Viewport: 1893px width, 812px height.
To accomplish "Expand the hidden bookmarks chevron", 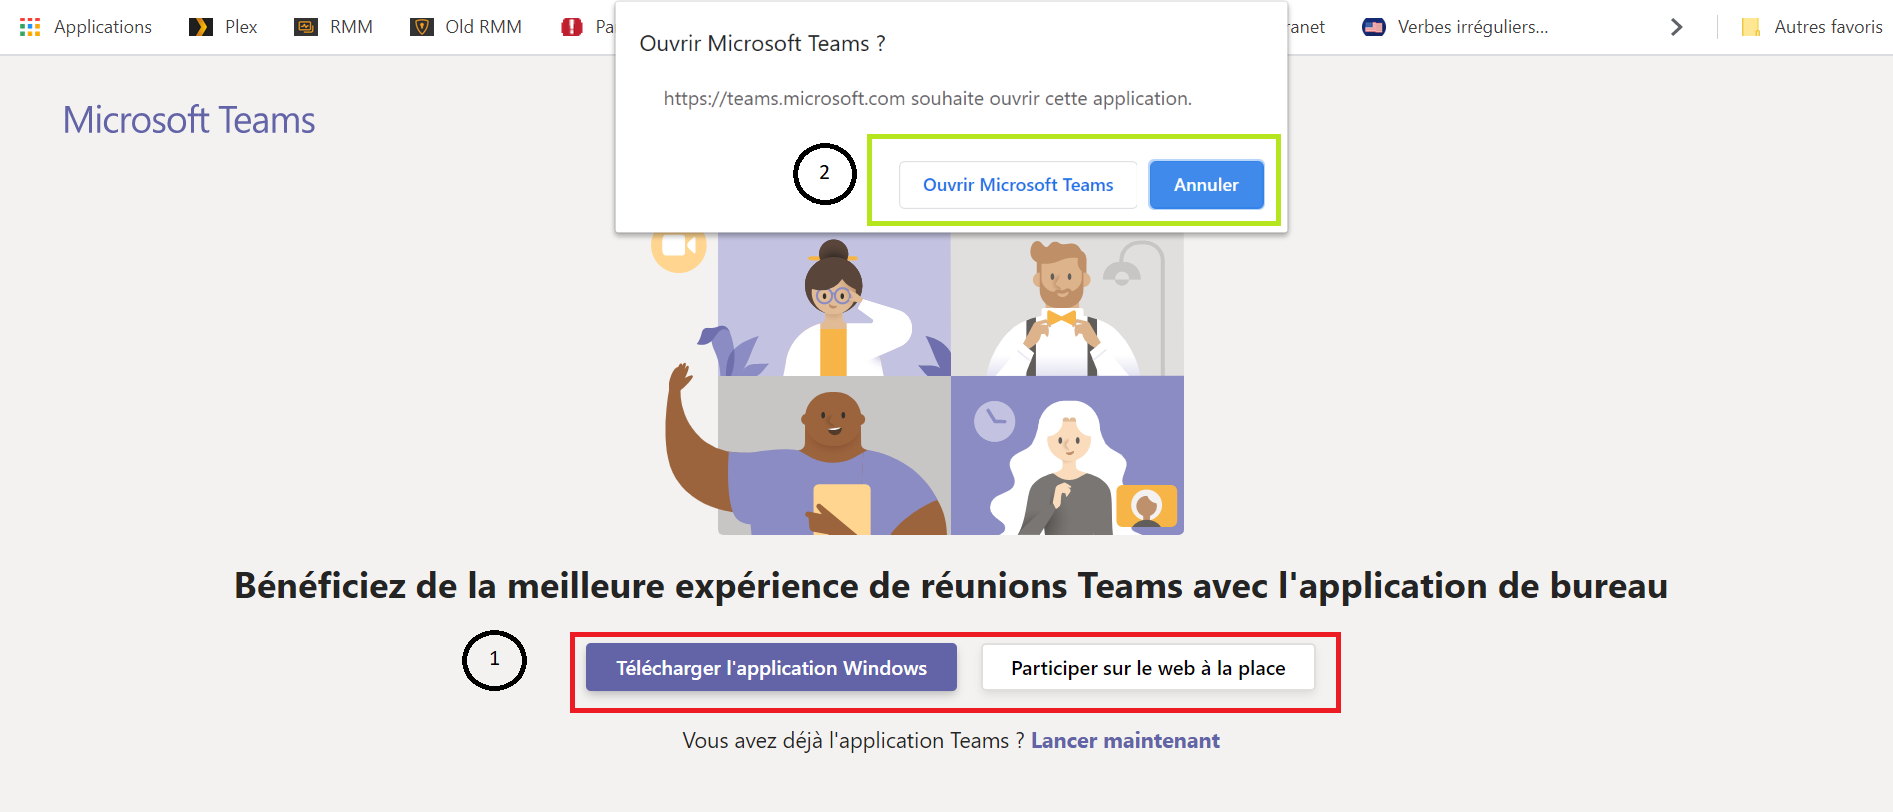I will (1677, 27).
